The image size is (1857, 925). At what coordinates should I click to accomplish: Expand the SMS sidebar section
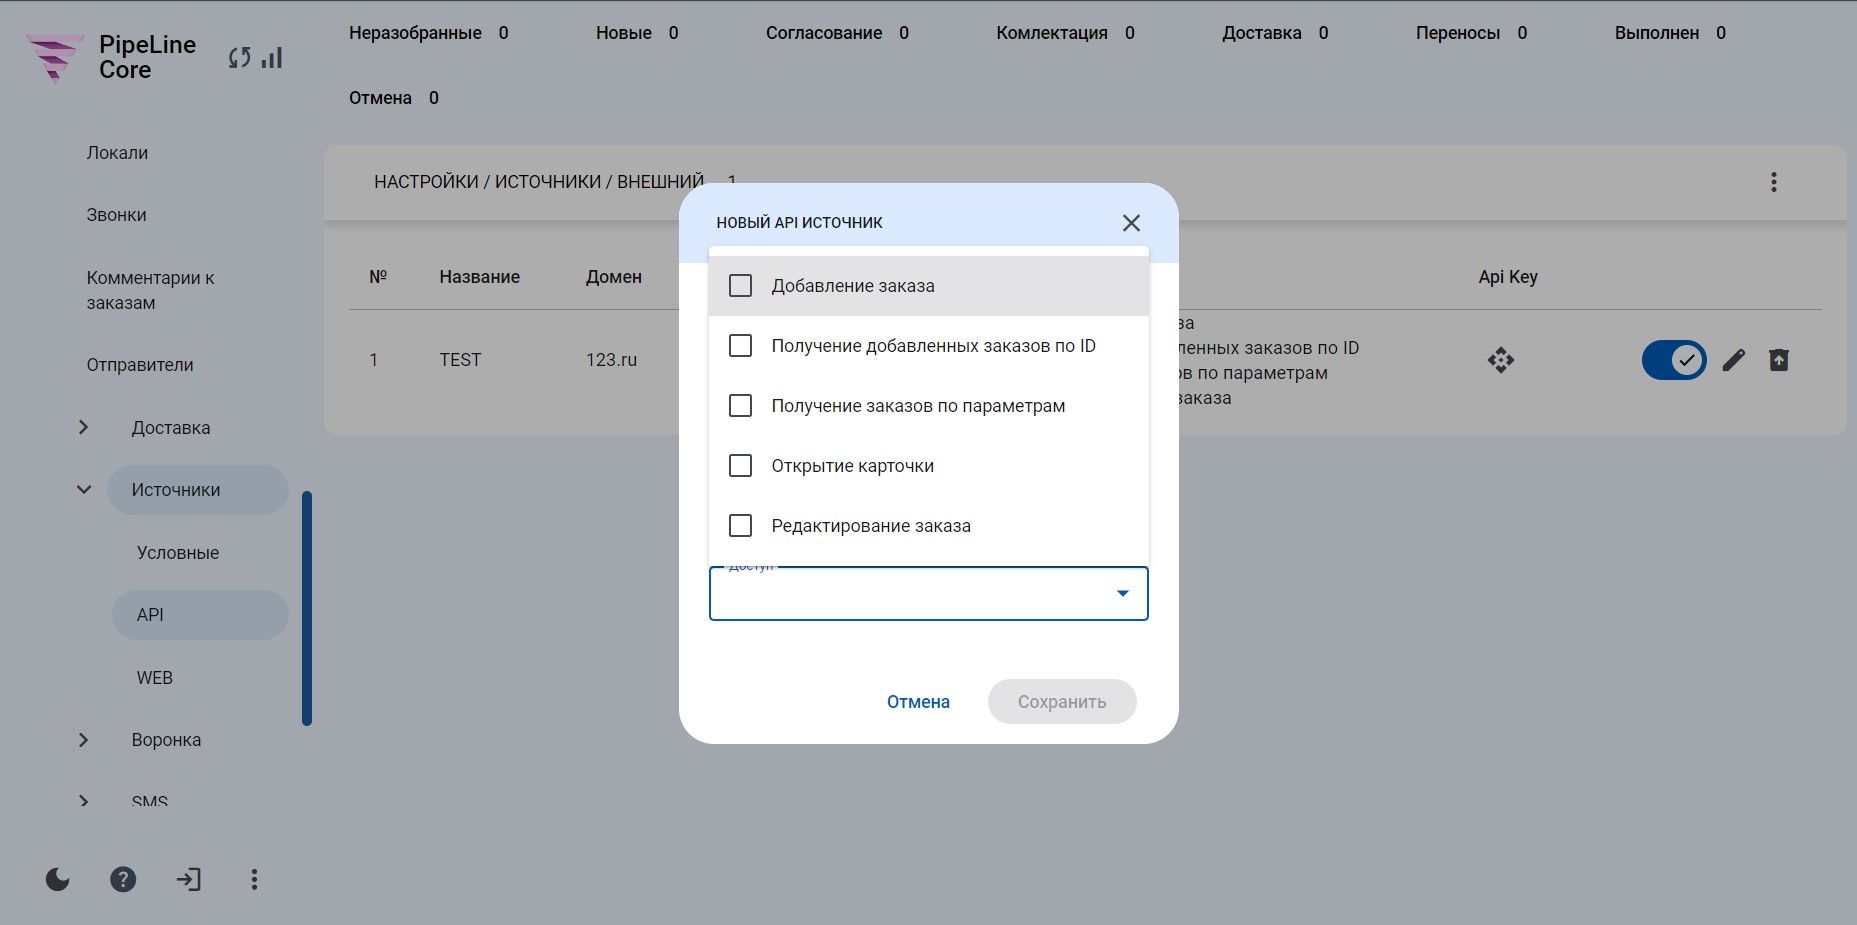84,801
